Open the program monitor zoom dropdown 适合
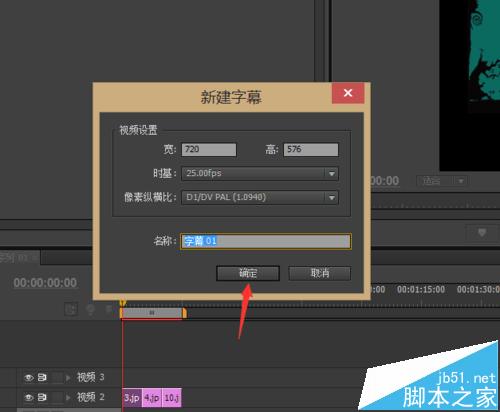This screenshot has width=500, height=412. (442, 181)
